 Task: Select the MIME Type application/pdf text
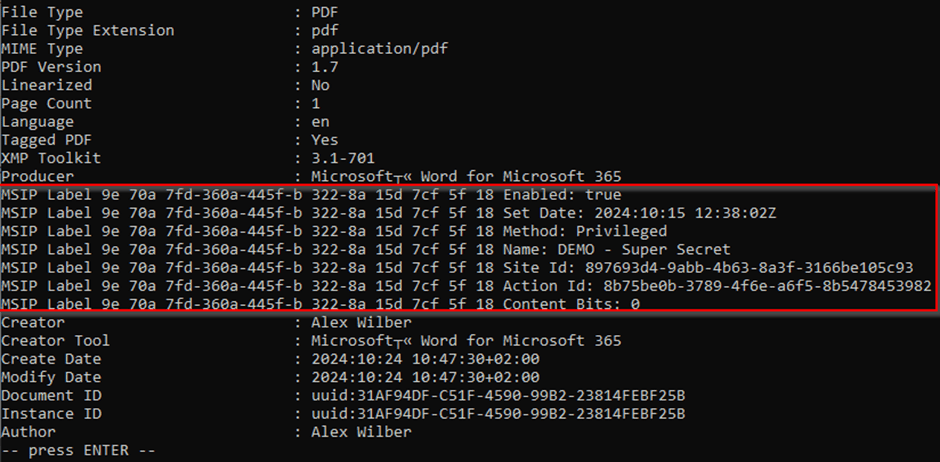point(379,49)
